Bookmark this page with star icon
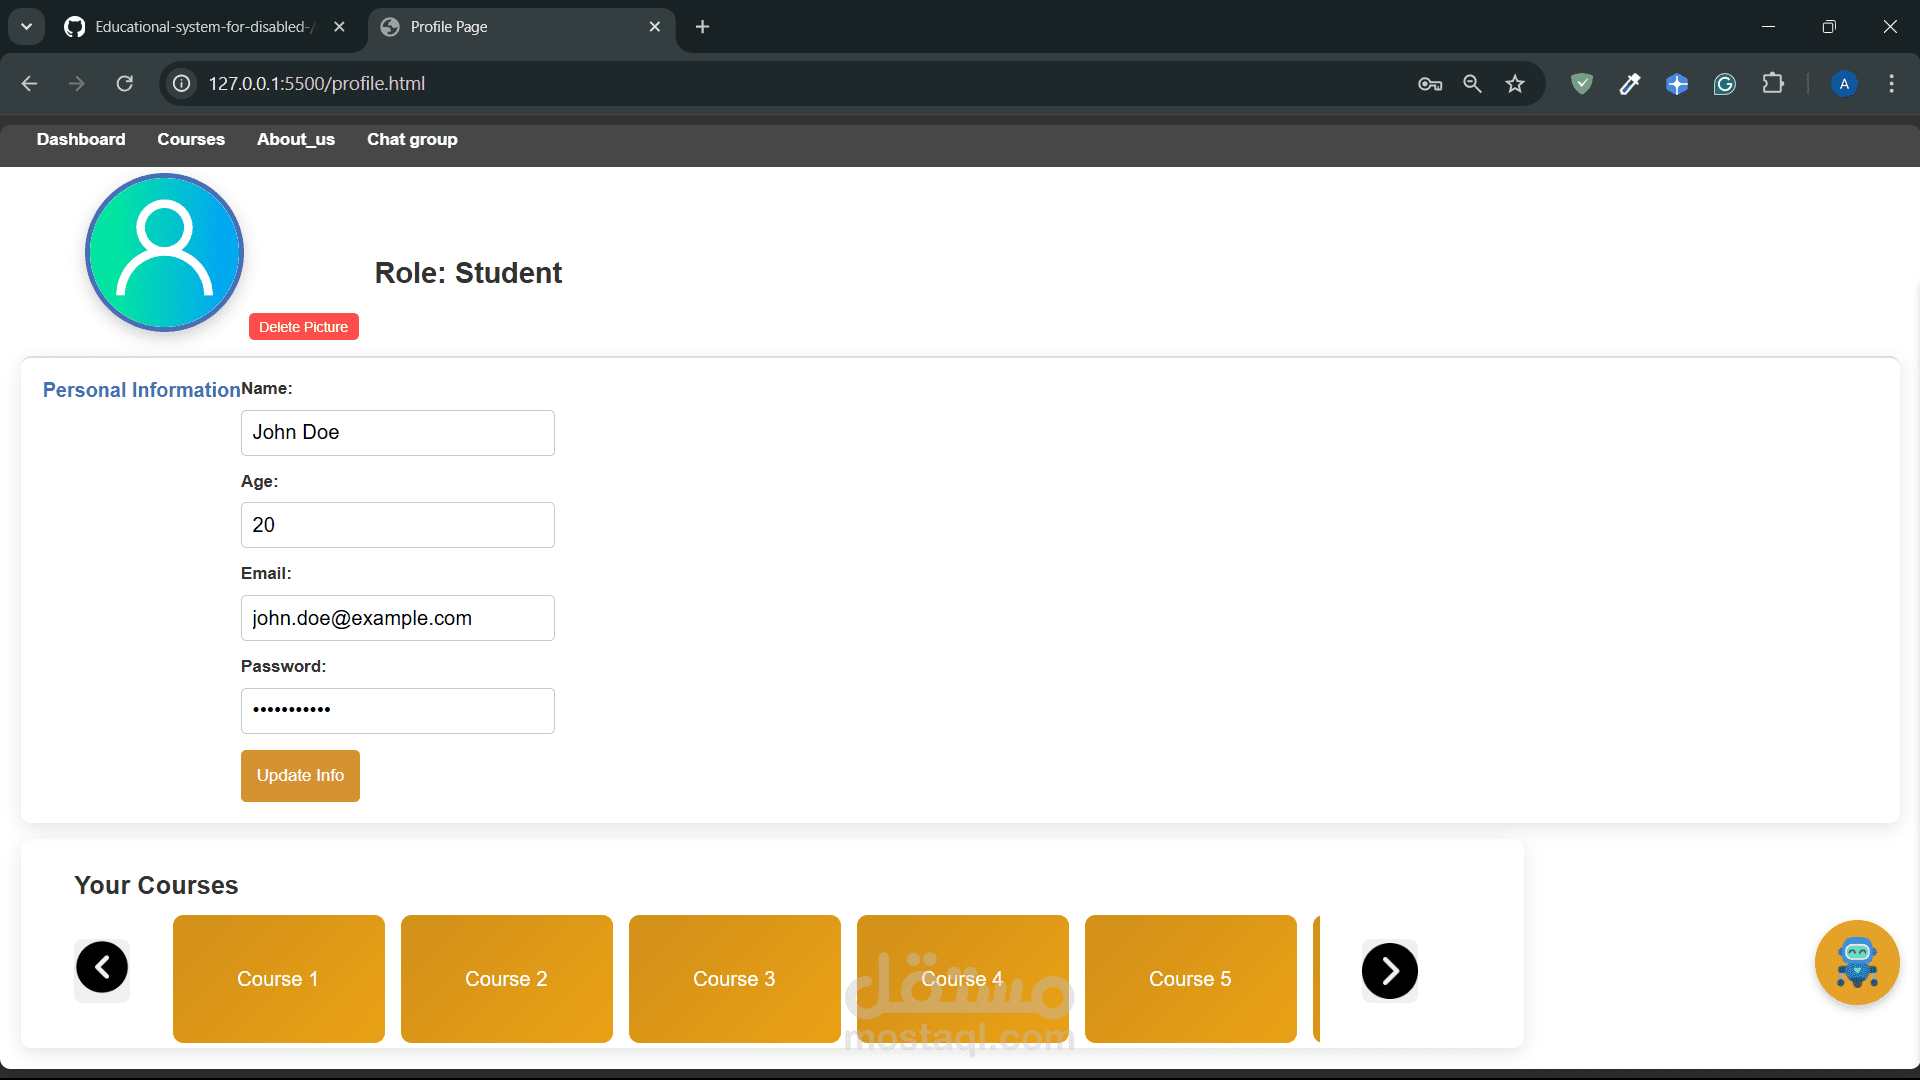 (1515, 84)
